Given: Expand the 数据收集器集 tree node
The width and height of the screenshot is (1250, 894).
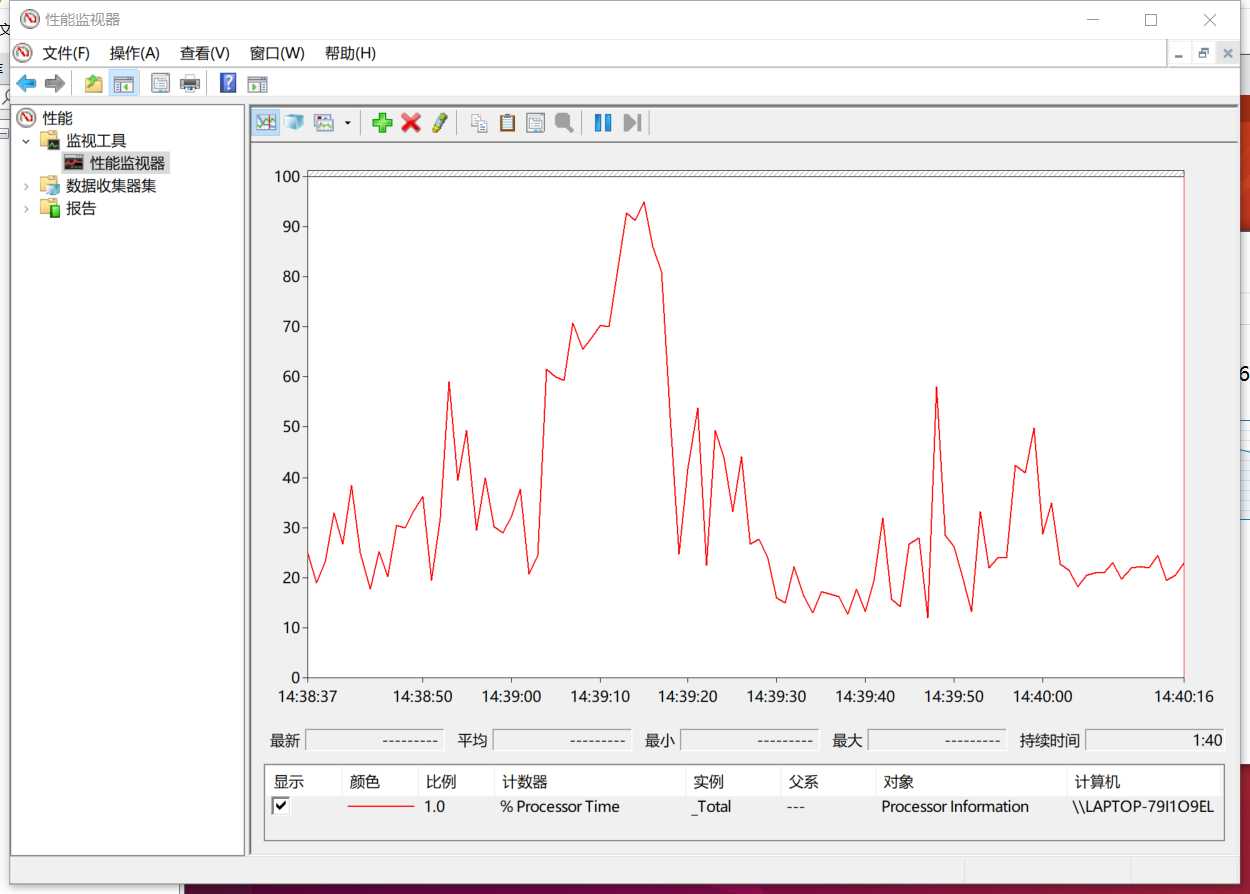Looking at the screenshot, I should tap(26, 186).
